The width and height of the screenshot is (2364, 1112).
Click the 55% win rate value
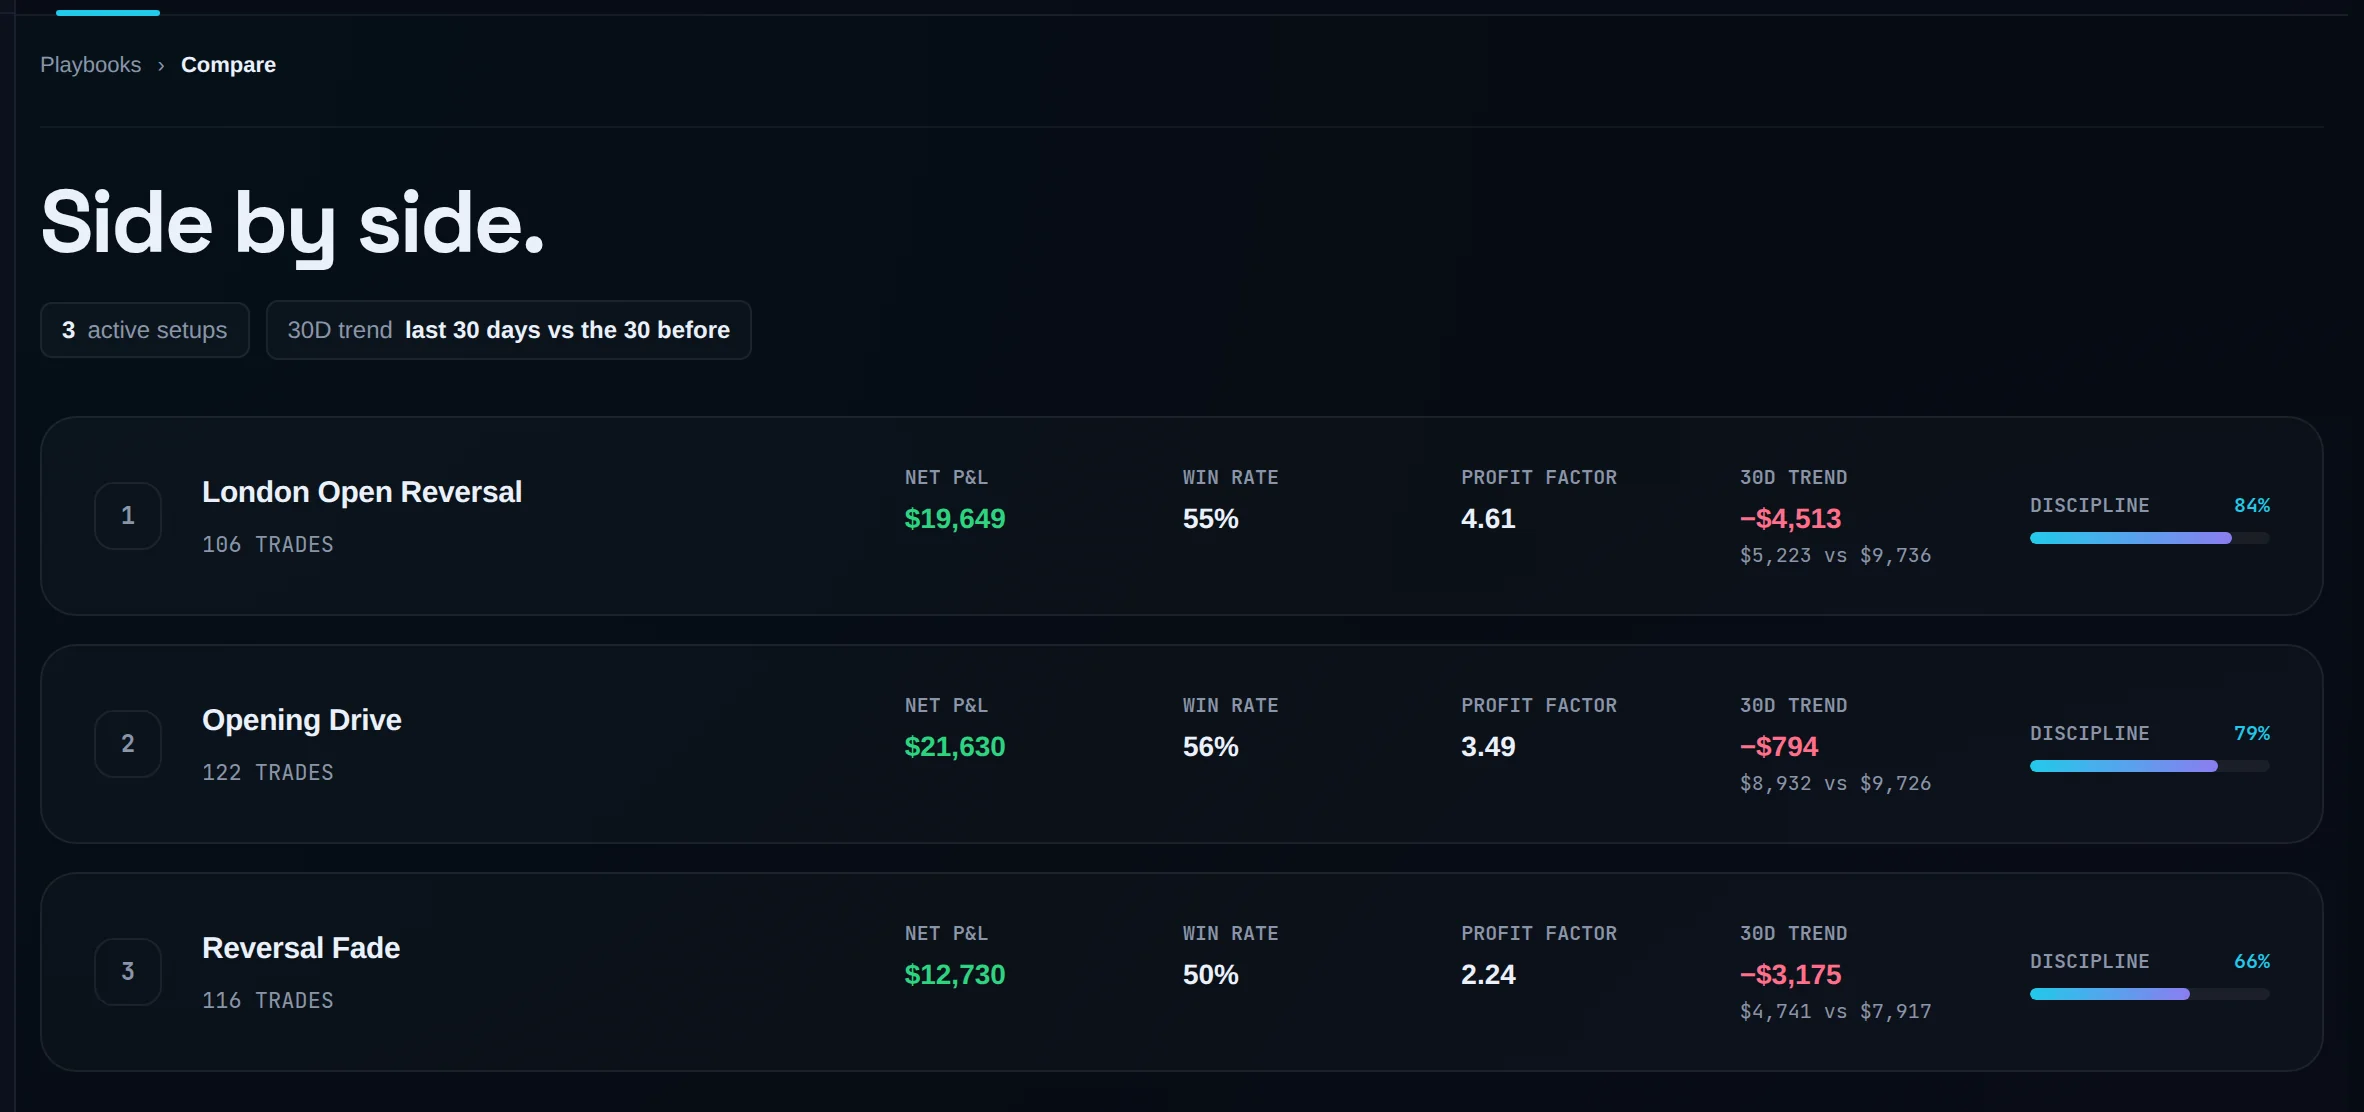(x=1211, y=519)
